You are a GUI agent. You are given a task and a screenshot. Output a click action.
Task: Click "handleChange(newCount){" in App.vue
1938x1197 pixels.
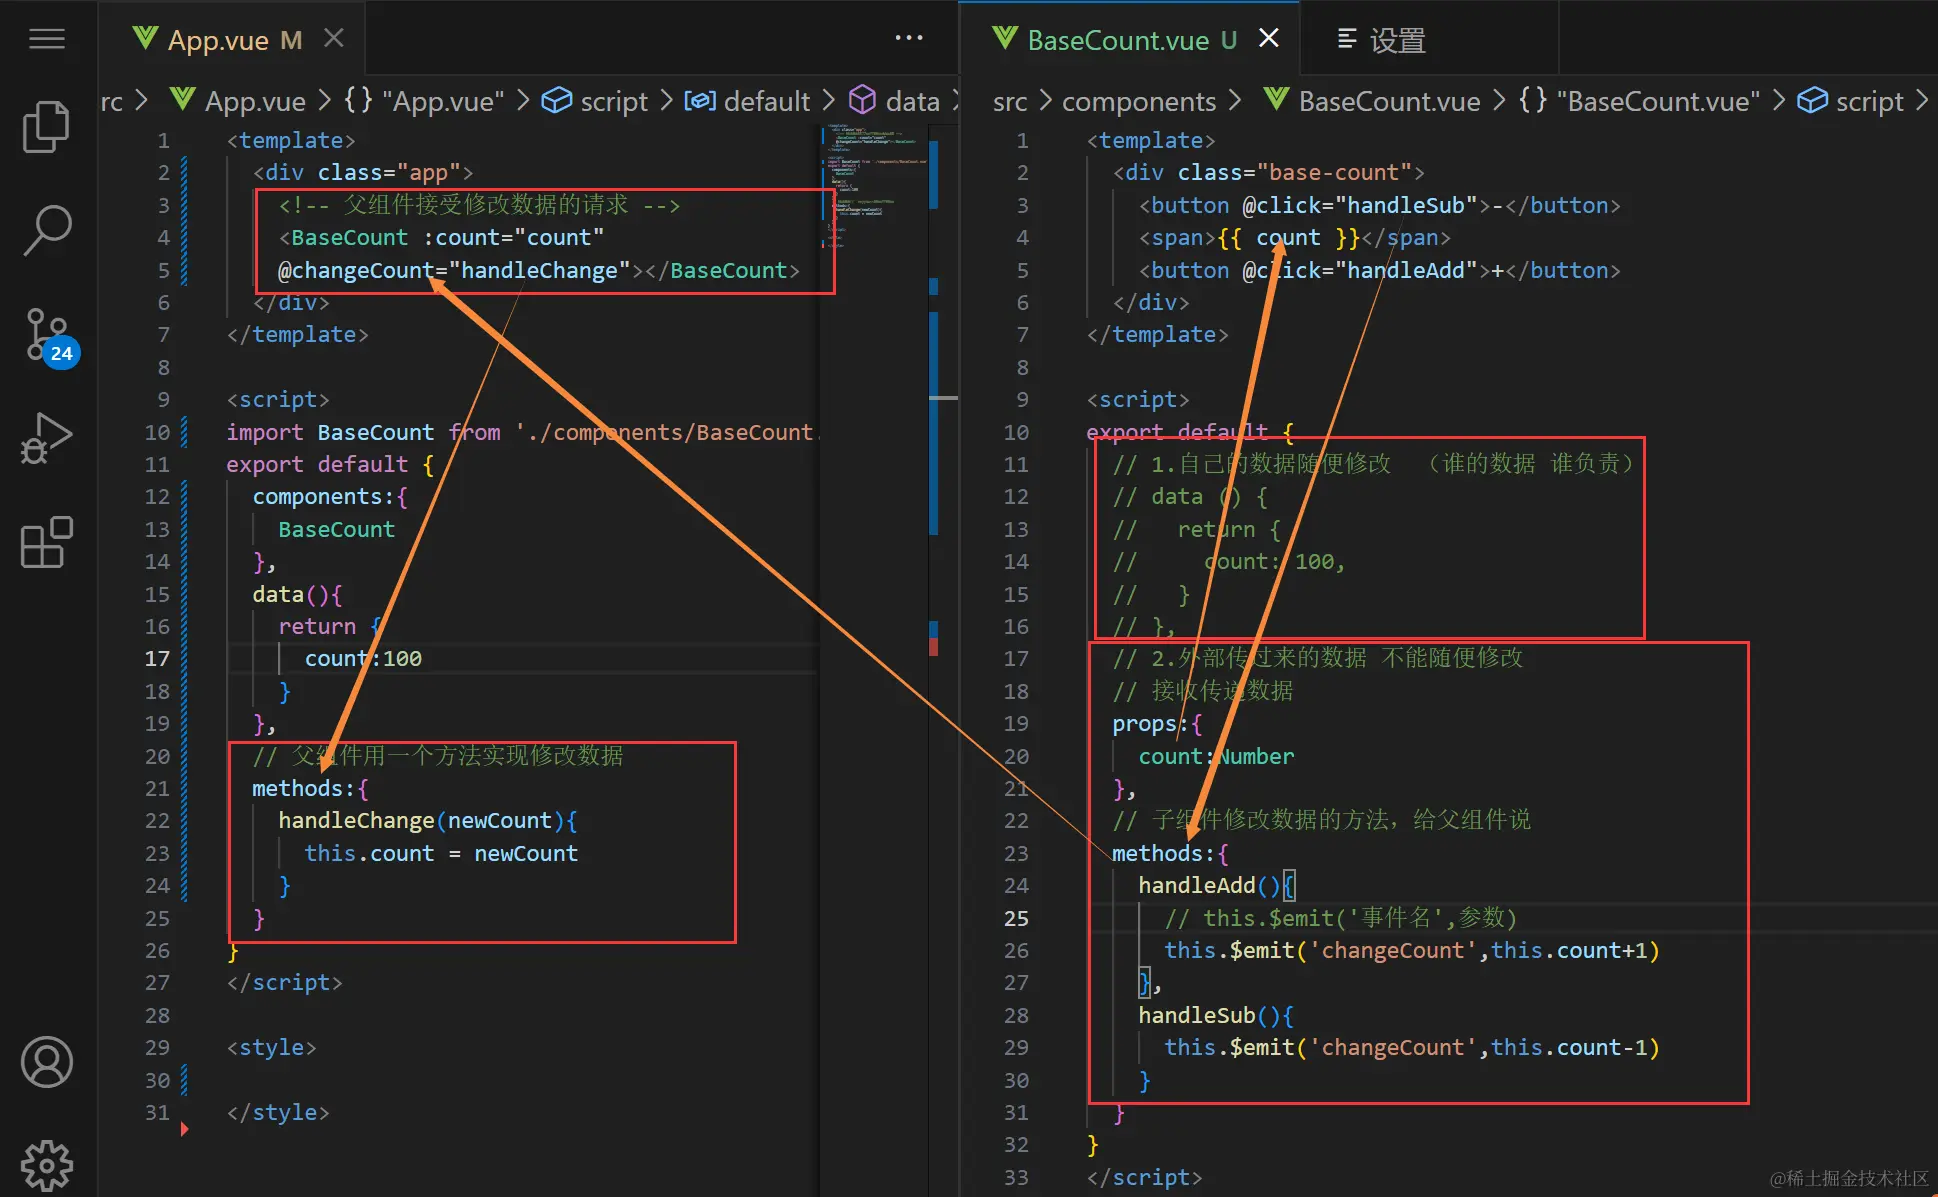tap(428, 820)
